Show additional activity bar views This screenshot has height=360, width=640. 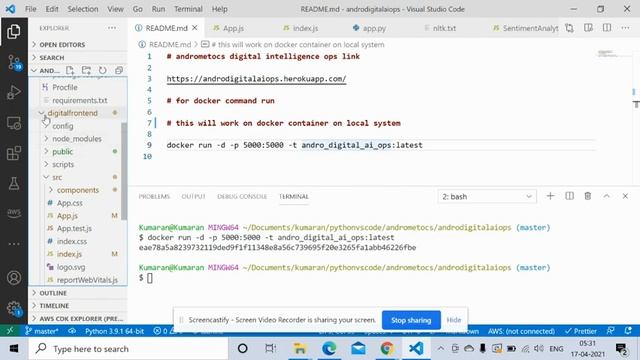14,244
